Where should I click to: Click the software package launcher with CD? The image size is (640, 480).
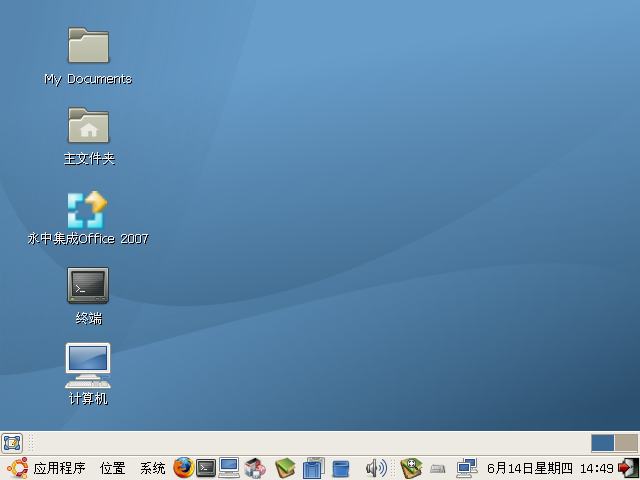(x=255, y=468)
